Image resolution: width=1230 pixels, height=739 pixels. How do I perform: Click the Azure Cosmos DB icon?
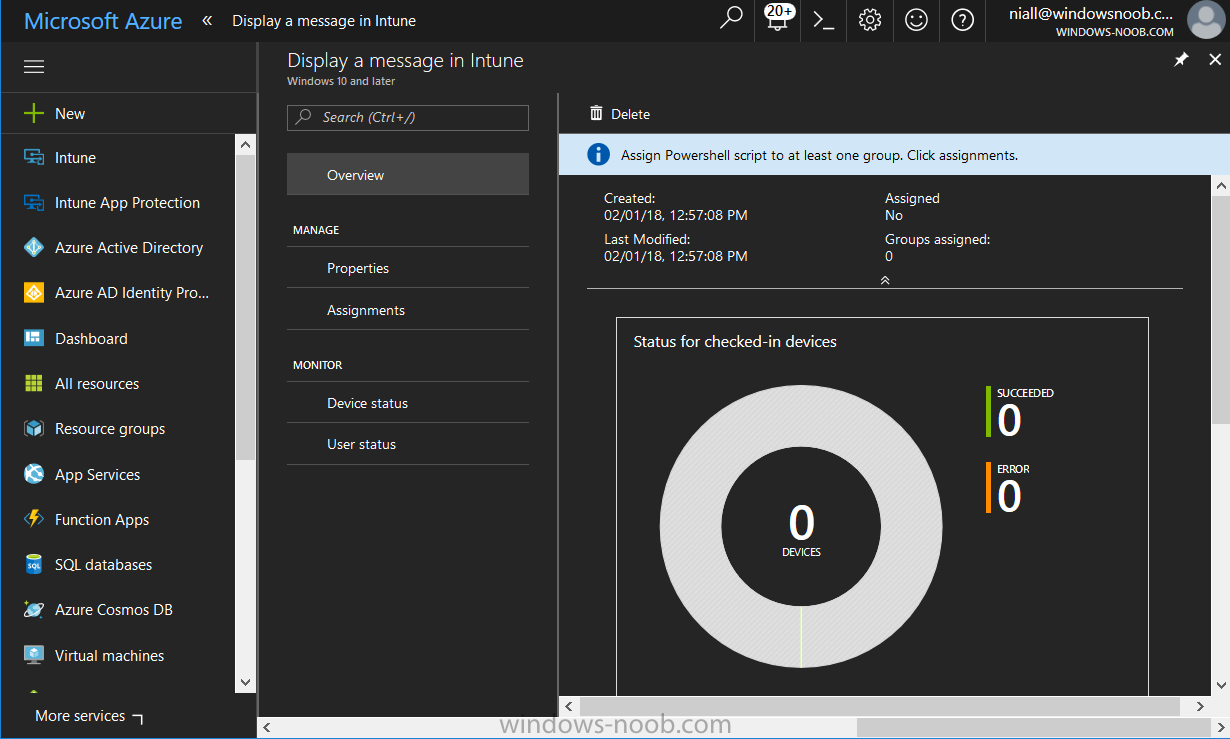pos(34,610)
